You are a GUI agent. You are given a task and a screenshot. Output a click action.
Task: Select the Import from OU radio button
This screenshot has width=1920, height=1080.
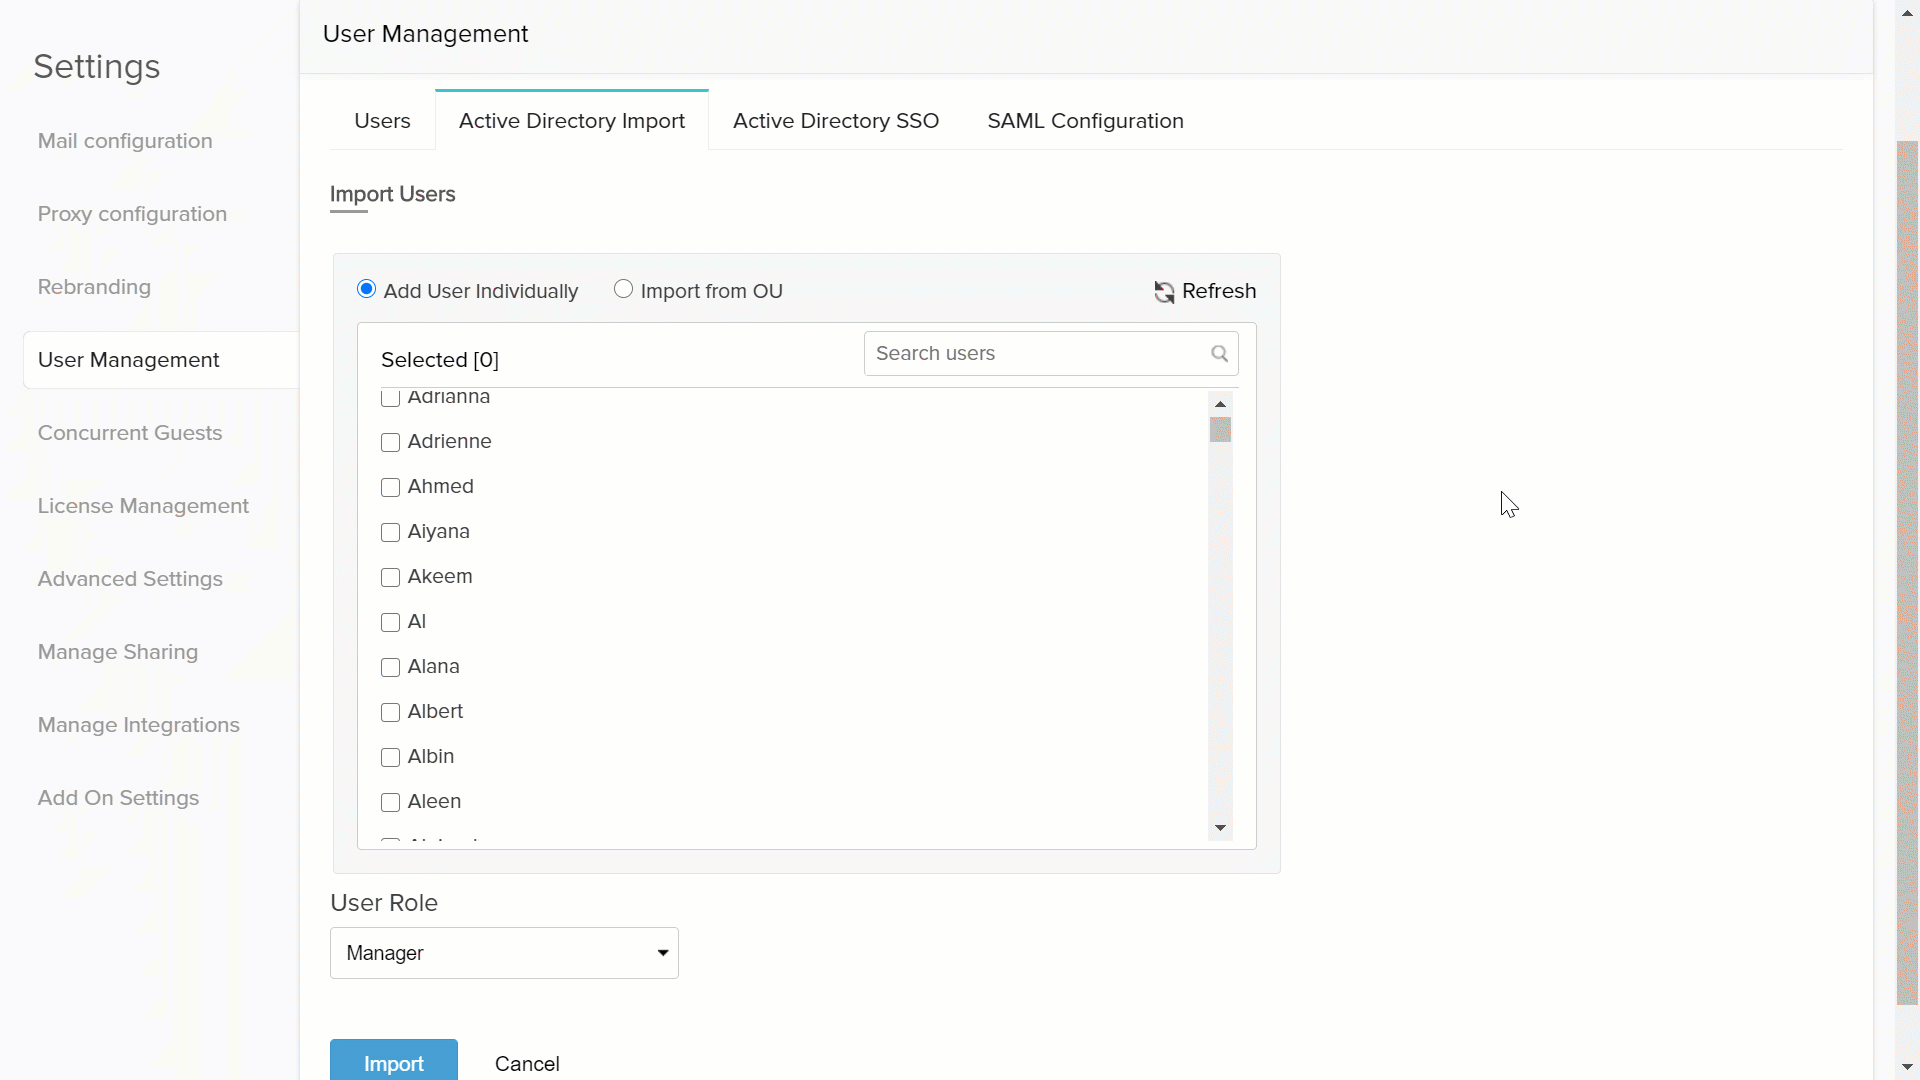coord(623,290)
